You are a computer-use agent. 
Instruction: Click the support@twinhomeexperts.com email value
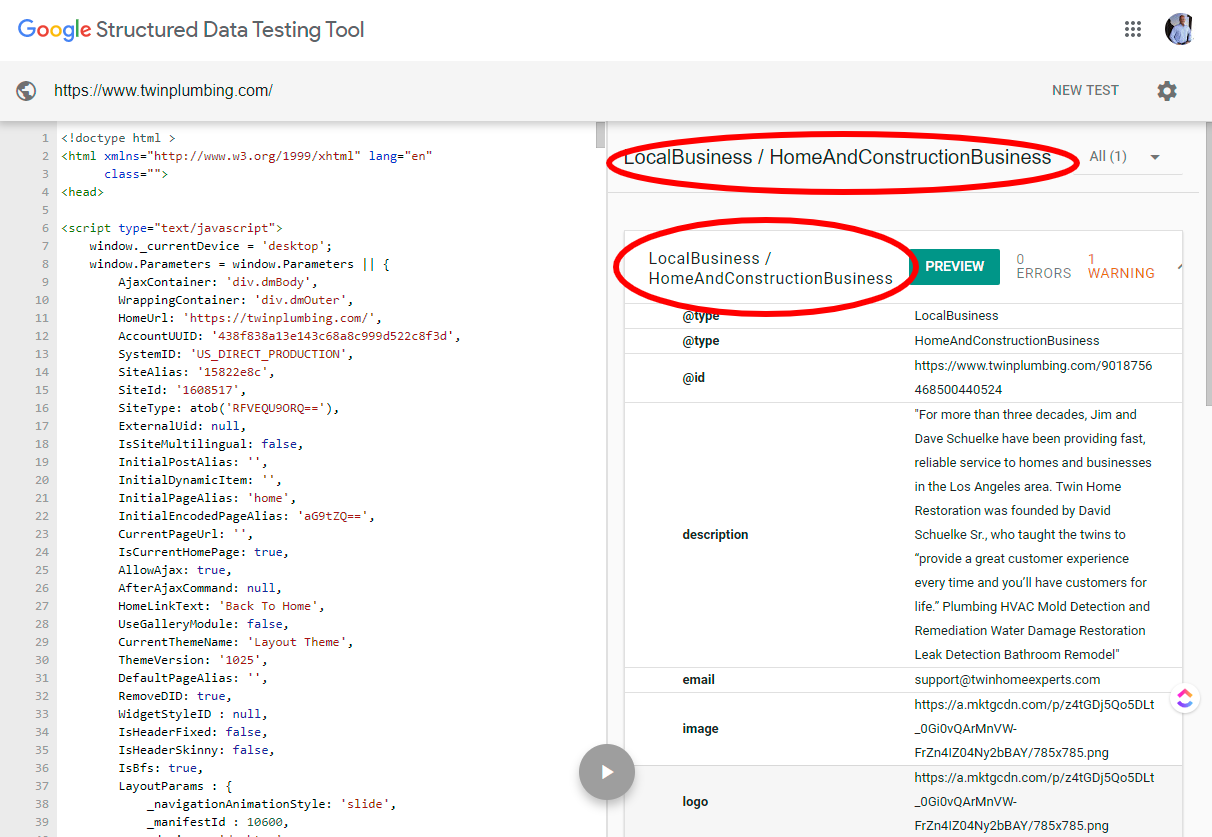click(x=1007, y=680)
